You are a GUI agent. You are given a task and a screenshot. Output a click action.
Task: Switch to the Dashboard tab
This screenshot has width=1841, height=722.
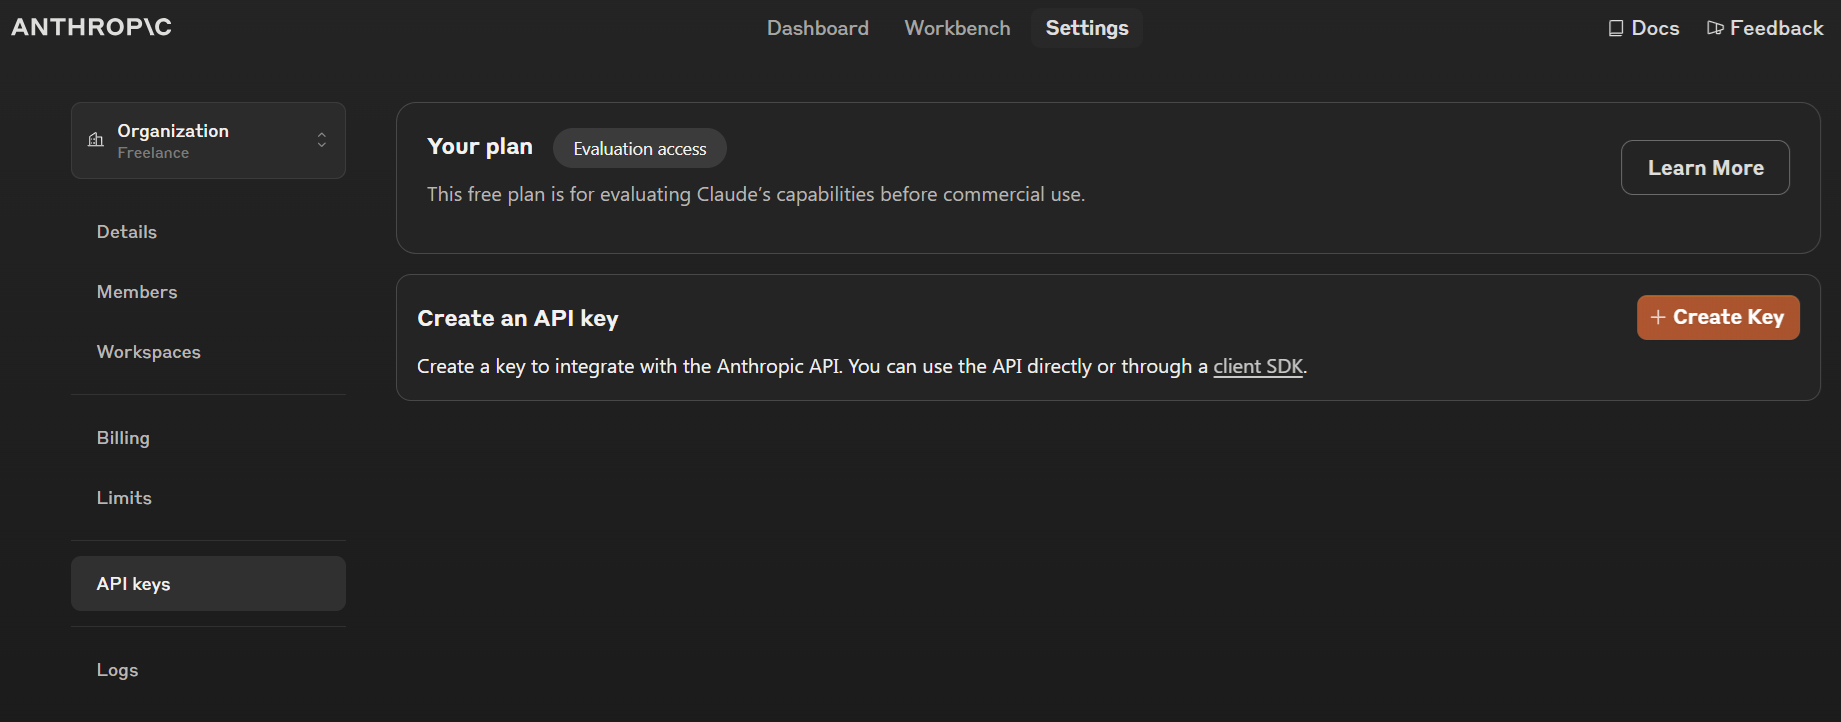tap(817, 28)
